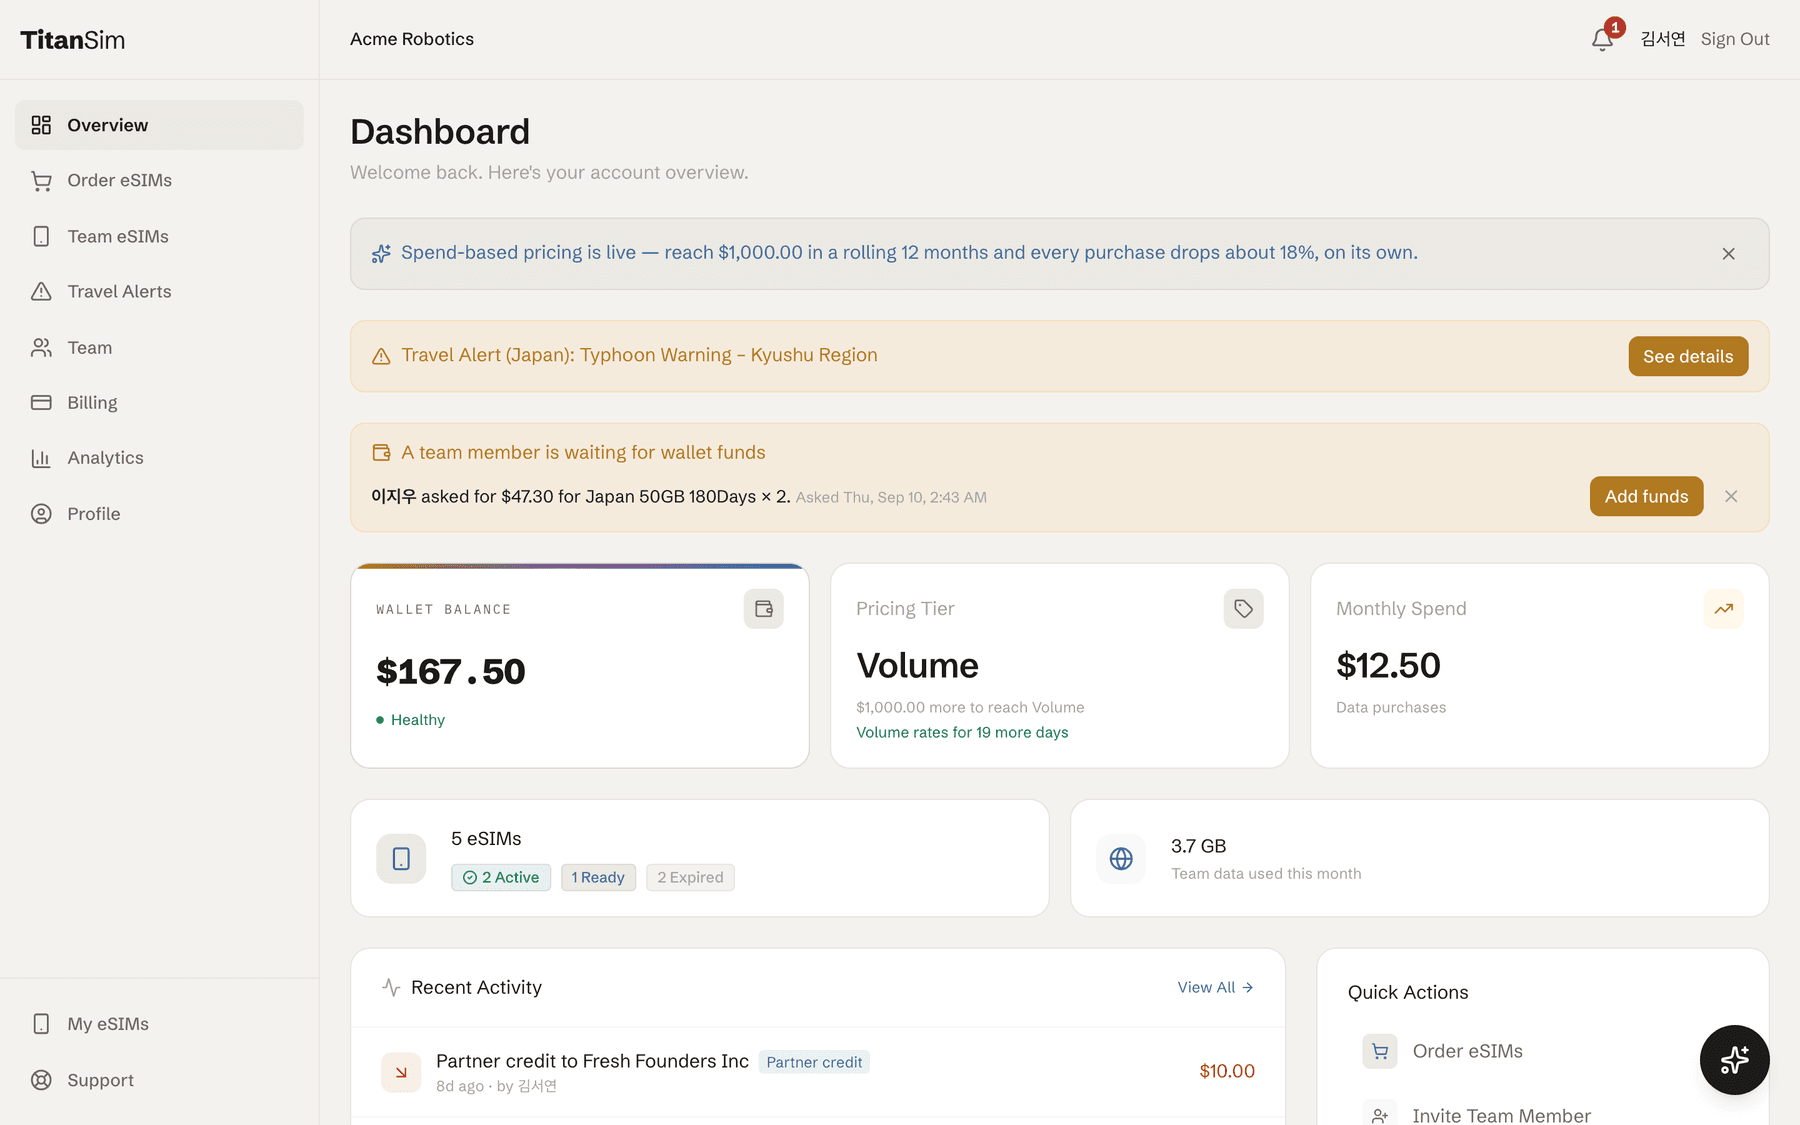Open the notifications bell
1800x1125 pixels.
click(1602, 39)
